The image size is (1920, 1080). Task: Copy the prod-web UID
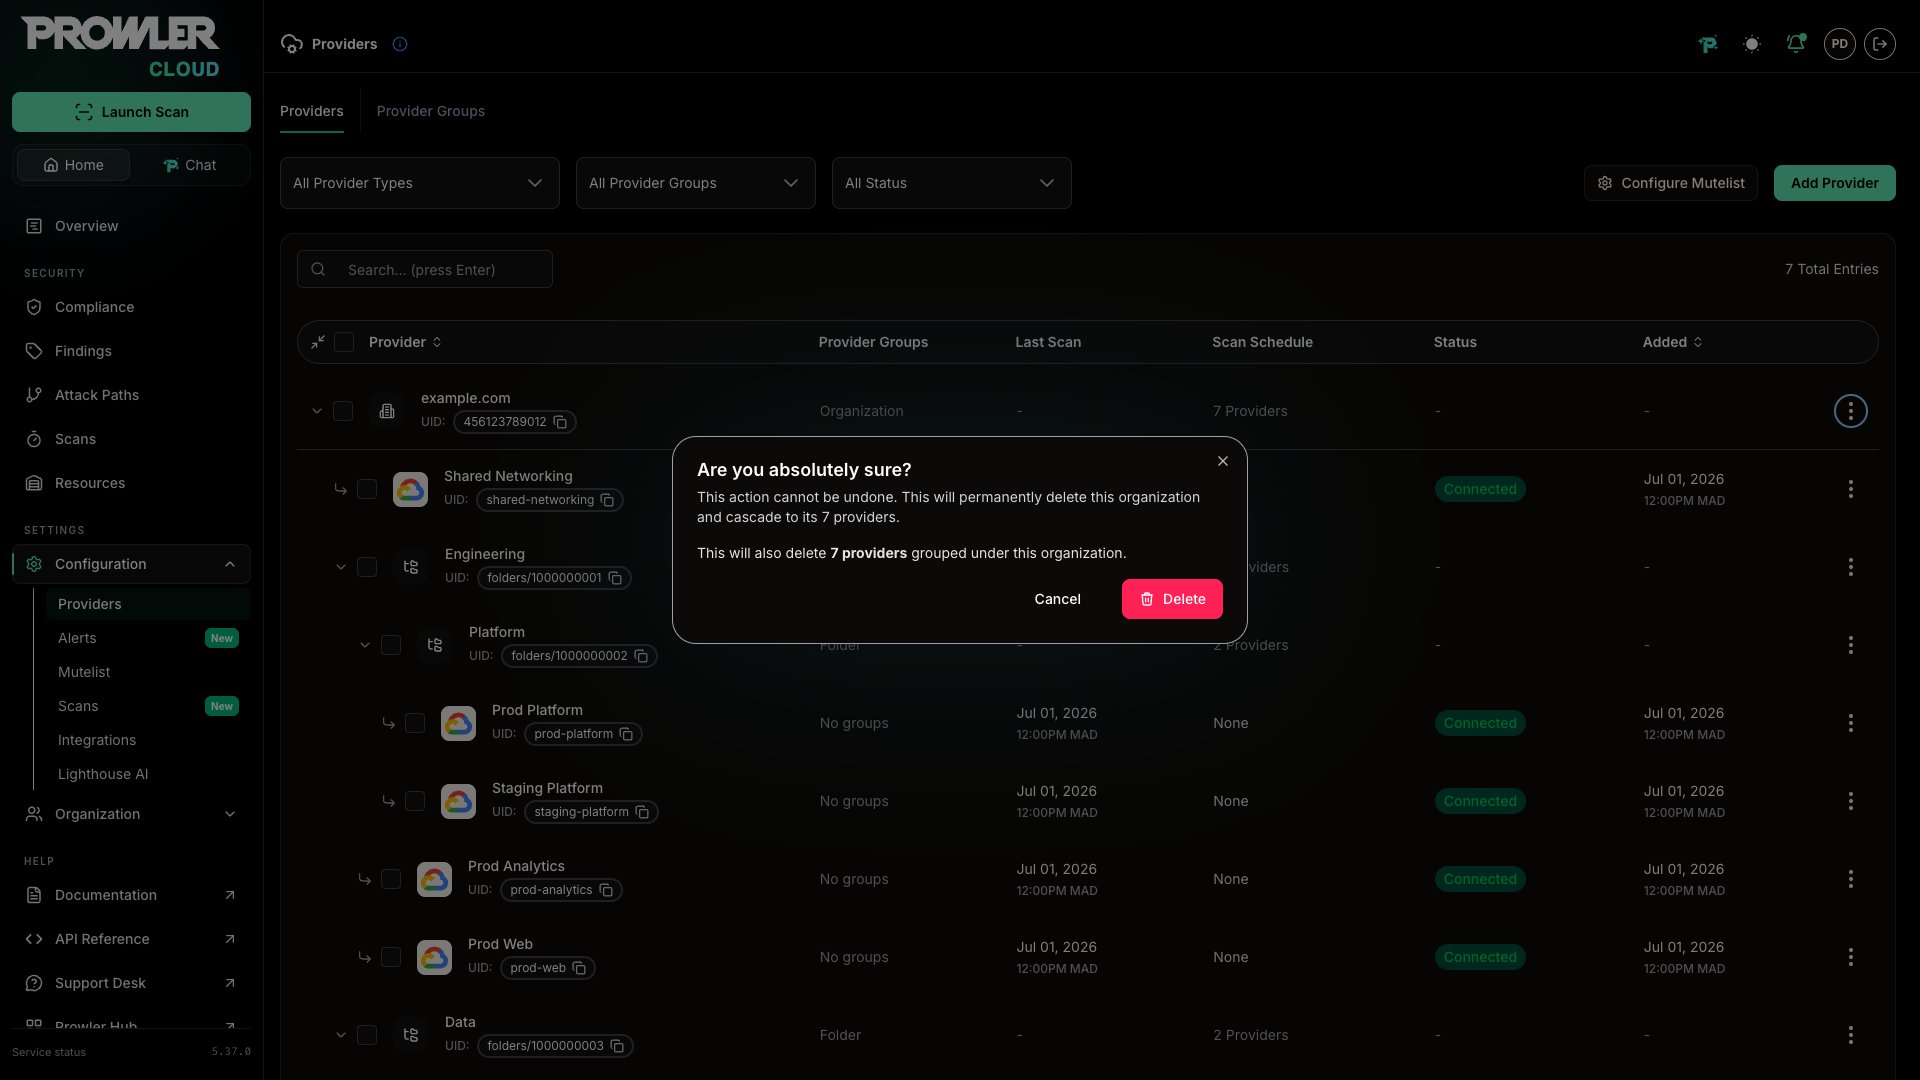pos(579,968)
